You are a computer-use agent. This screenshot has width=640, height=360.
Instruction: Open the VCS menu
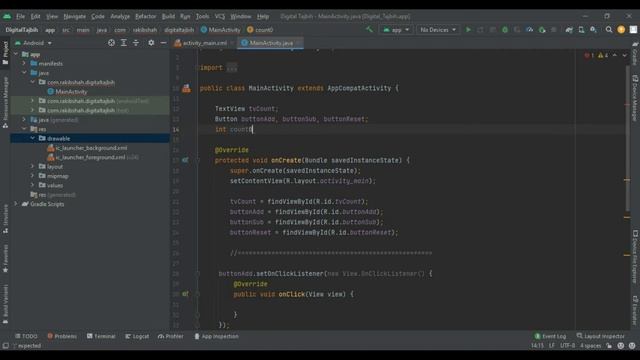pyautogui.click(x=220, y=16)
